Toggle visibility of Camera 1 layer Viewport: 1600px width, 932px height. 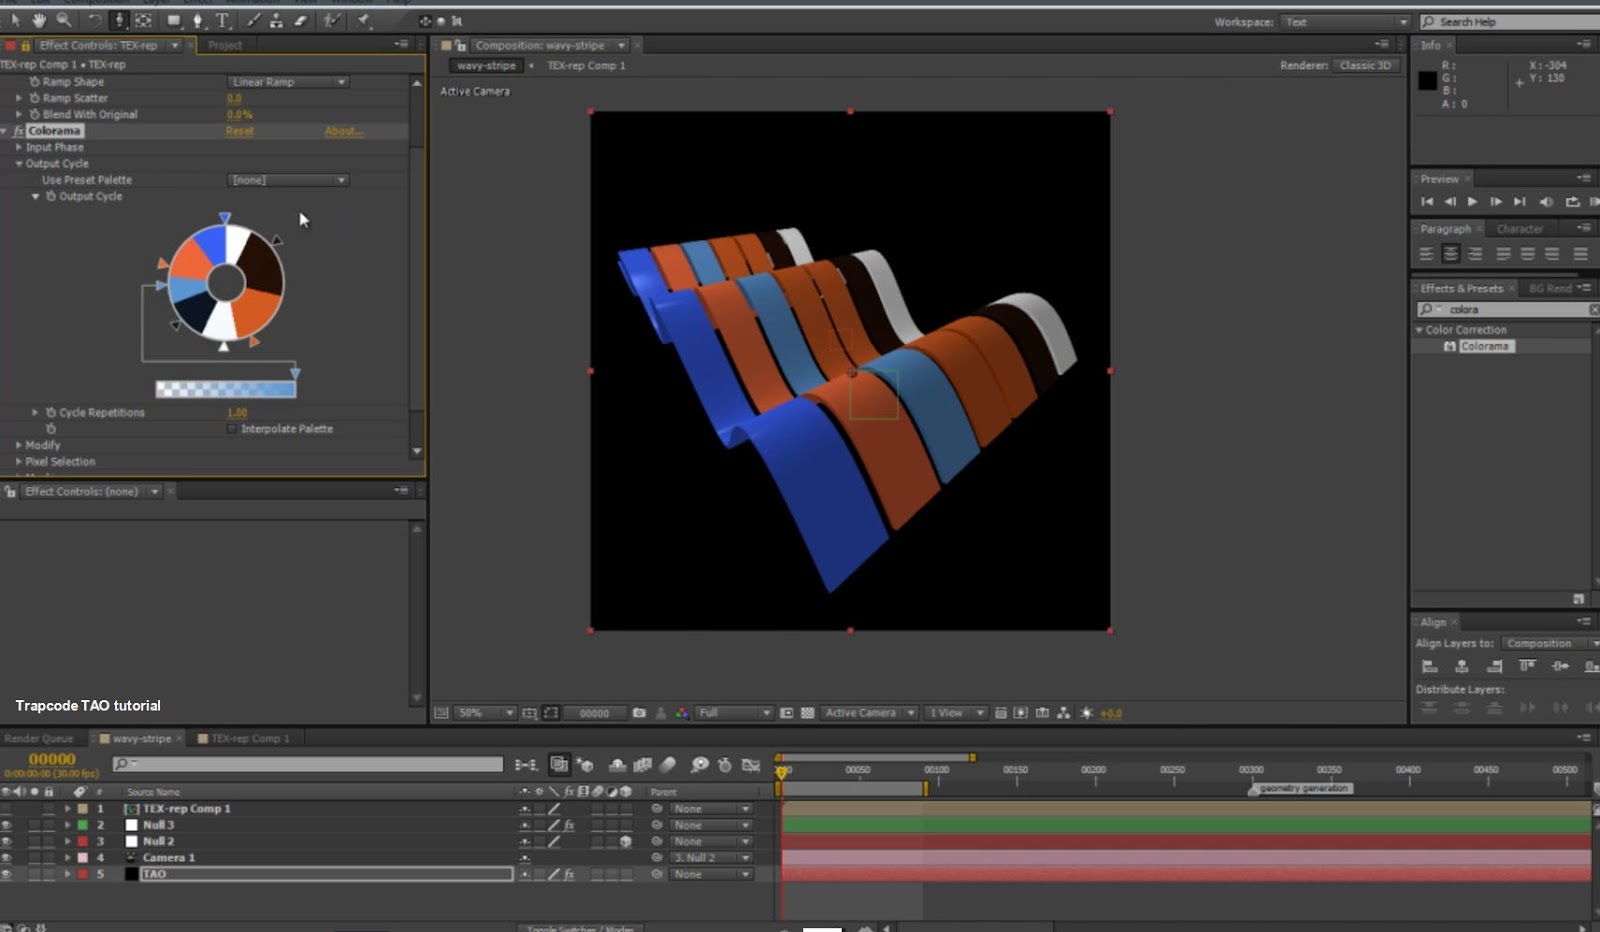pyautogui.click(x=7, y=858)
